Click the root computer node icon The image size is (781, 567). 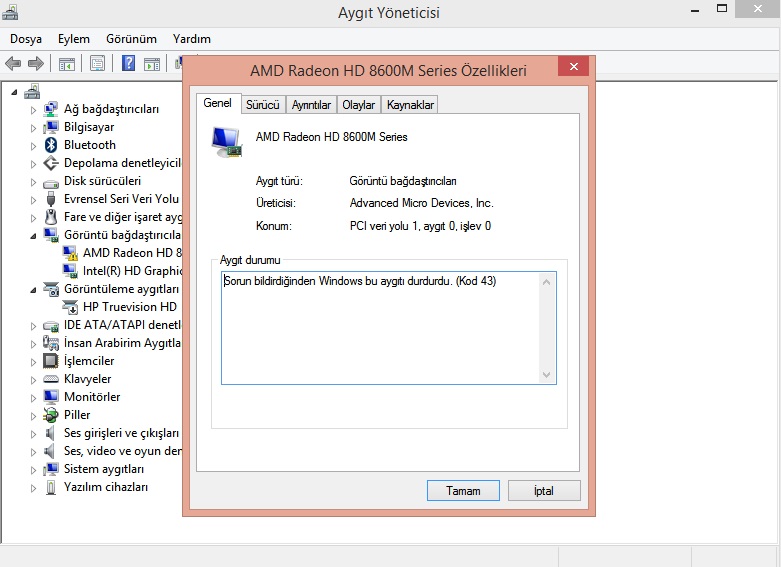point(32,91)
